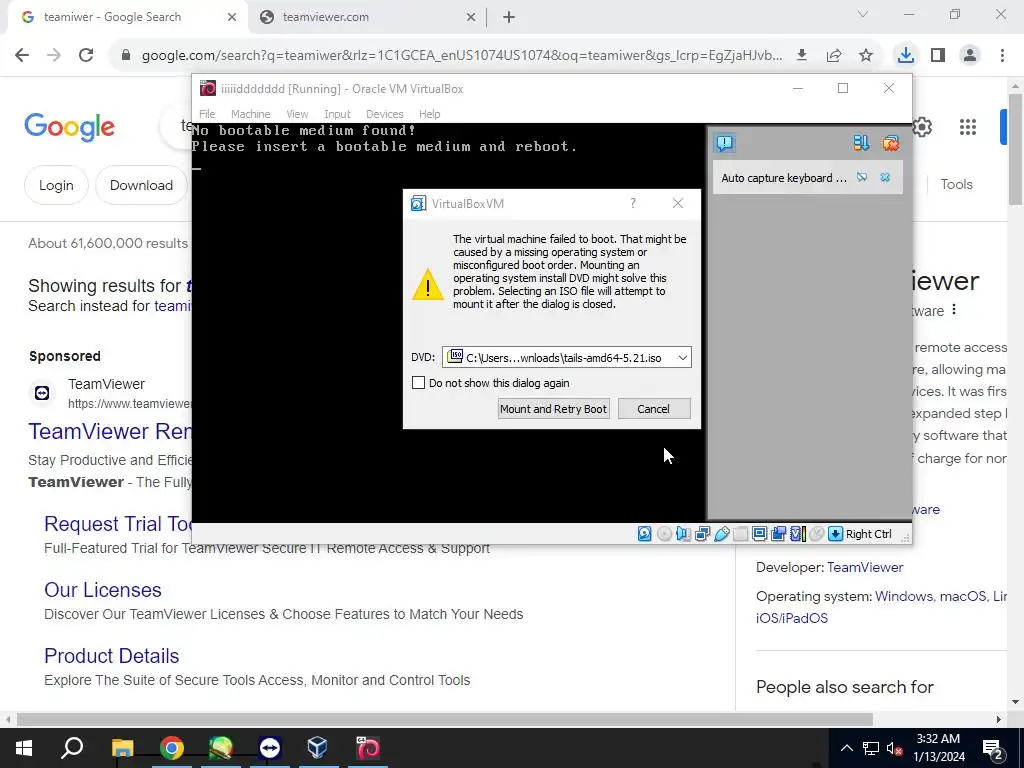
Task: Expand the DVD ISO selection dropdown
Action: 682,357
